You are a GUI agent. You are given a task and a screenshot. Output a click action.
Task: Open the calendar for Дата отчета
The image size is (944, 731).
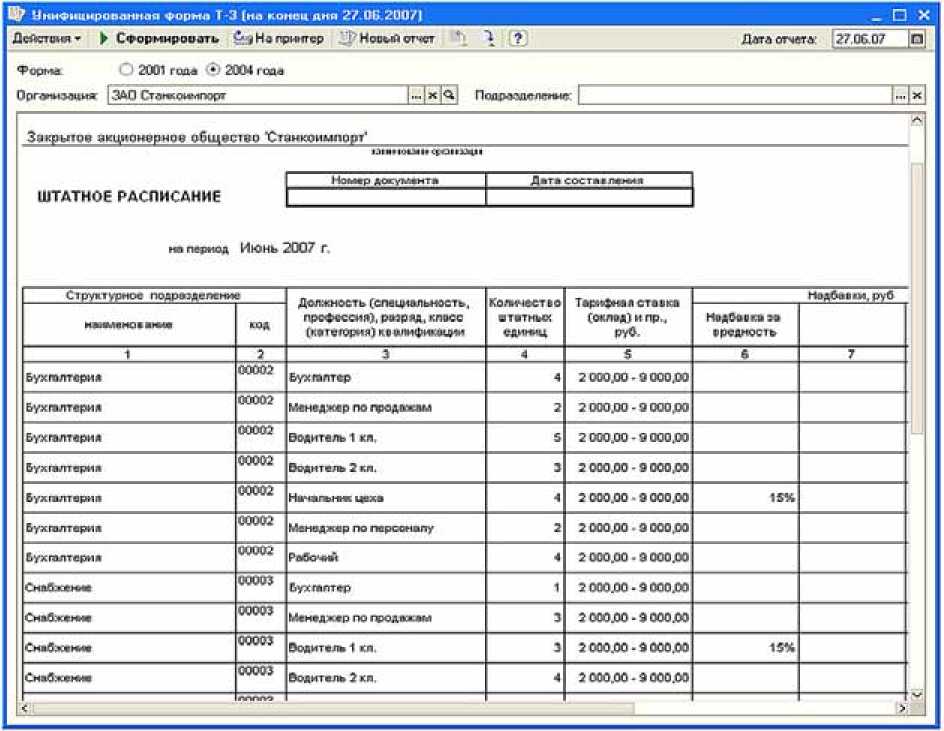tap(916, 39)
